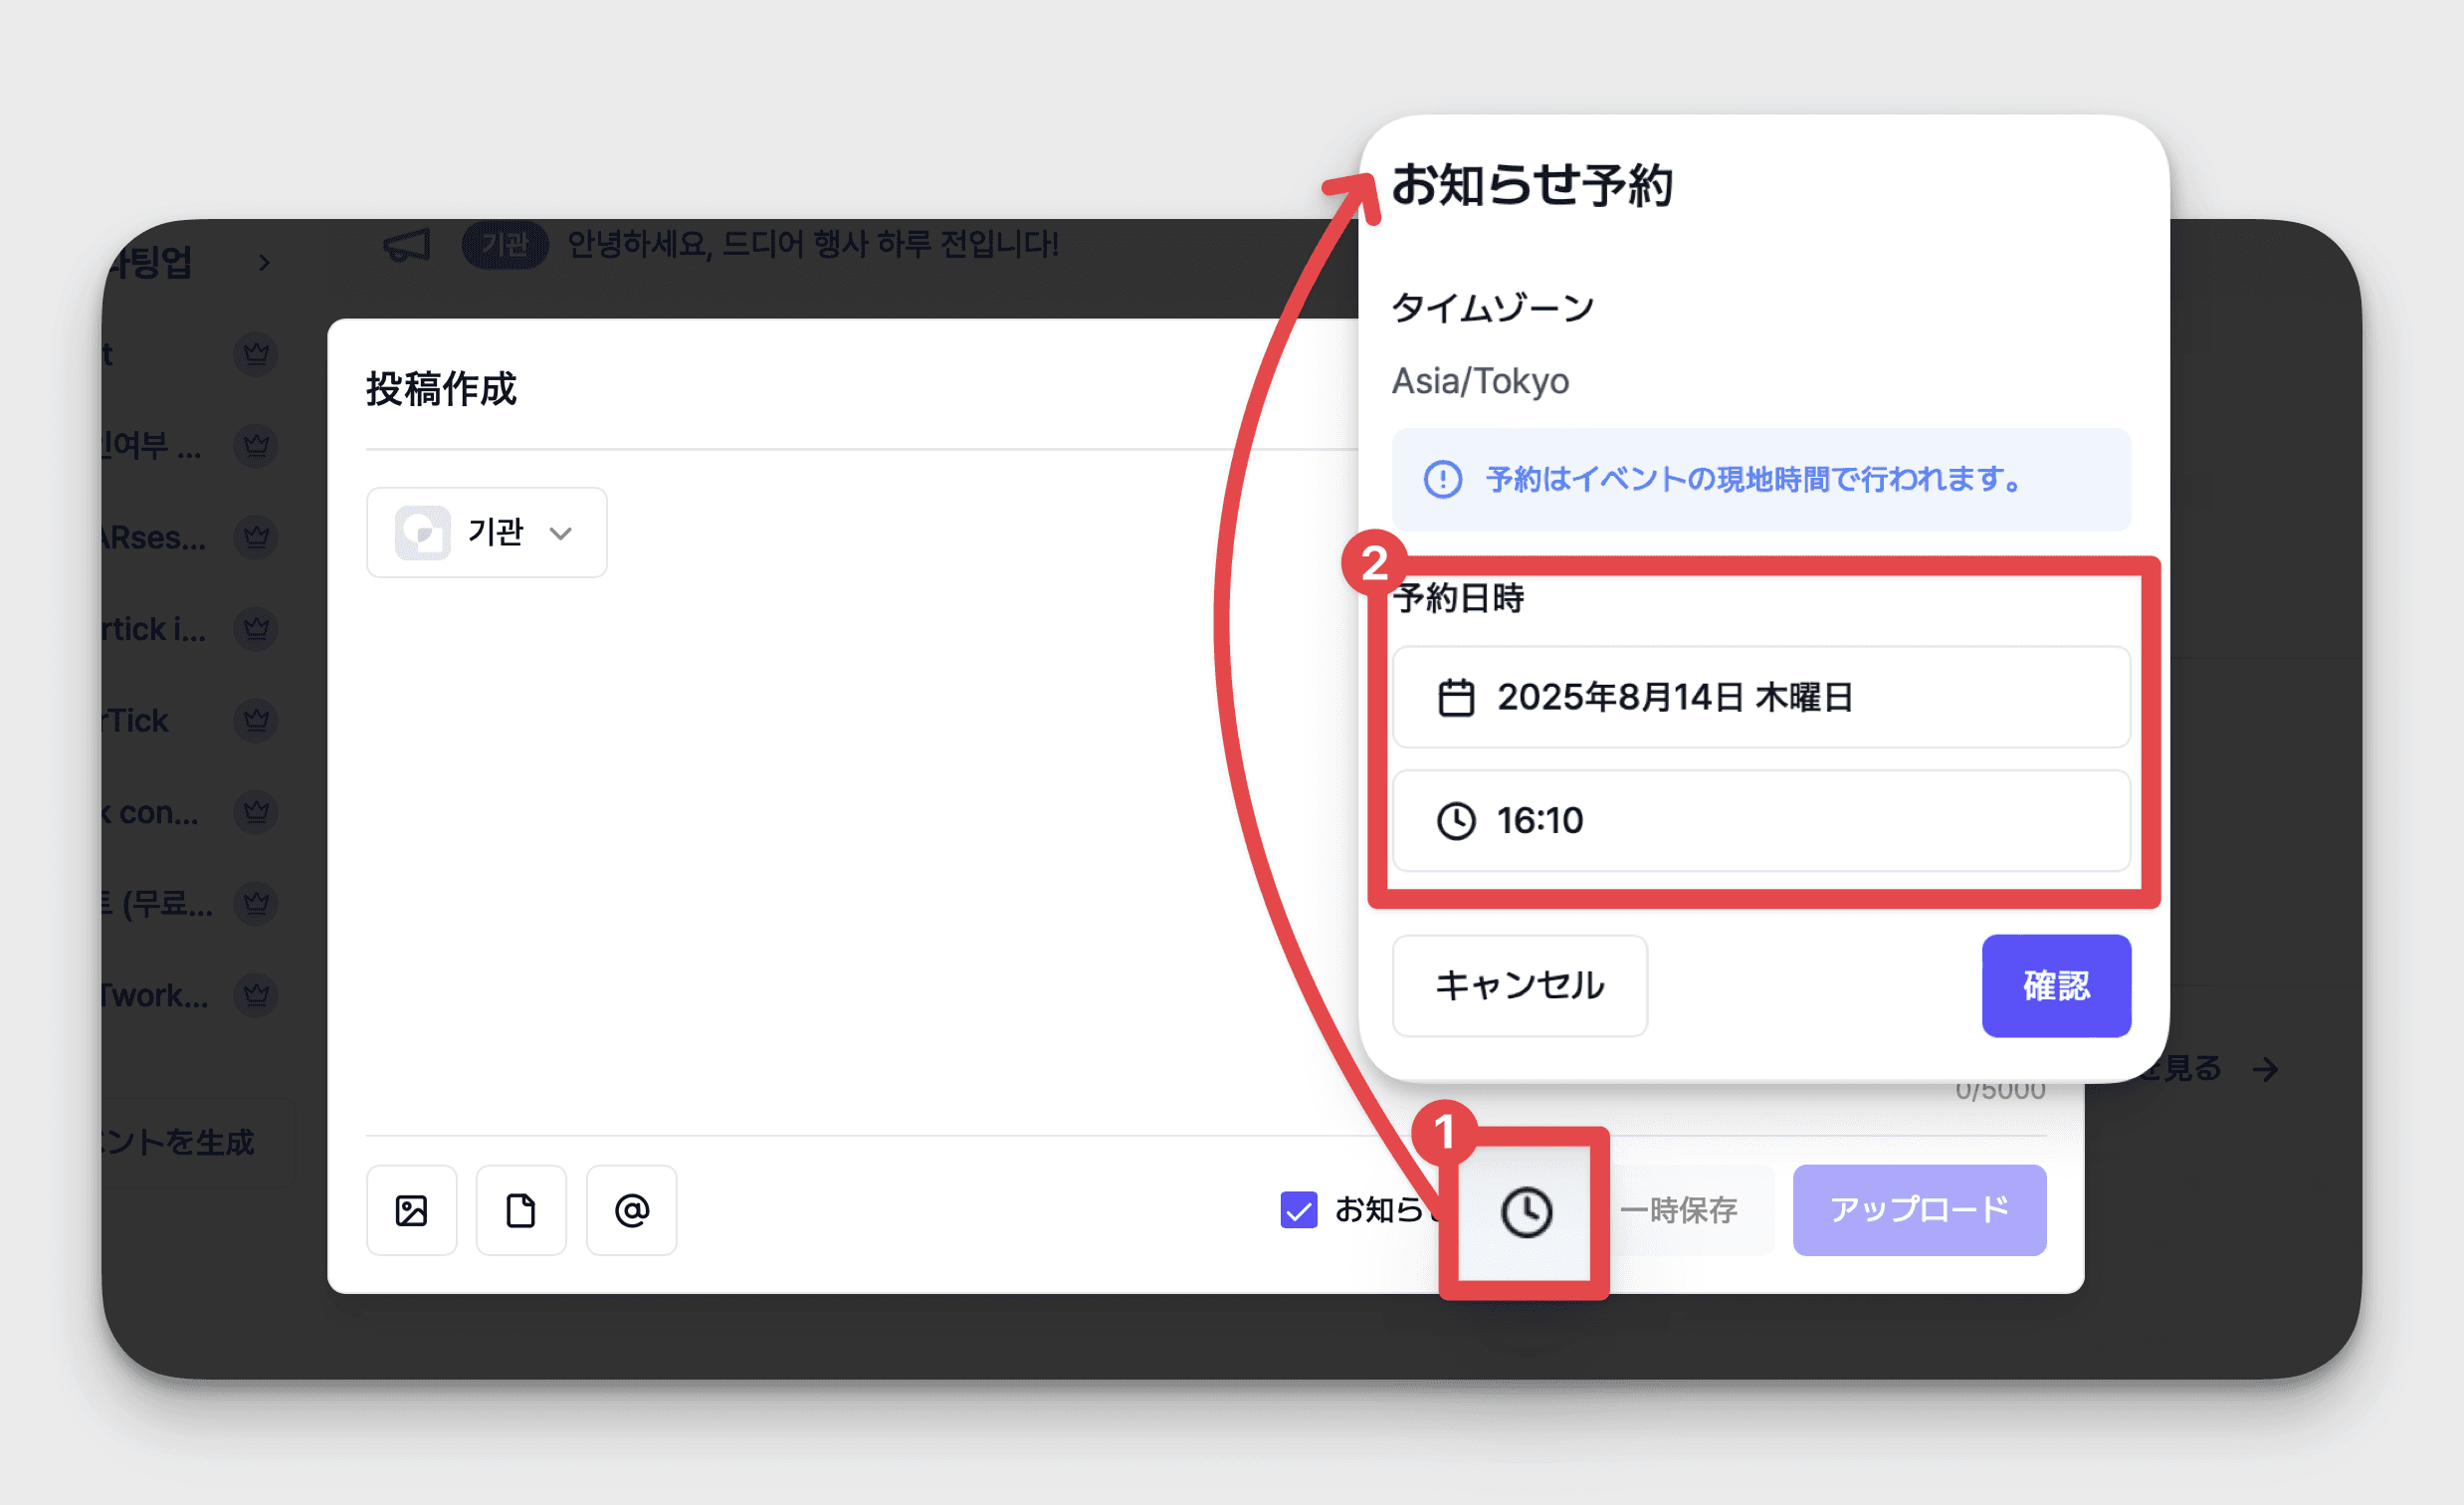This screenshot has height=1505, width=2464.
Task: Click the calendar icon in date field
Action: 1455,697
